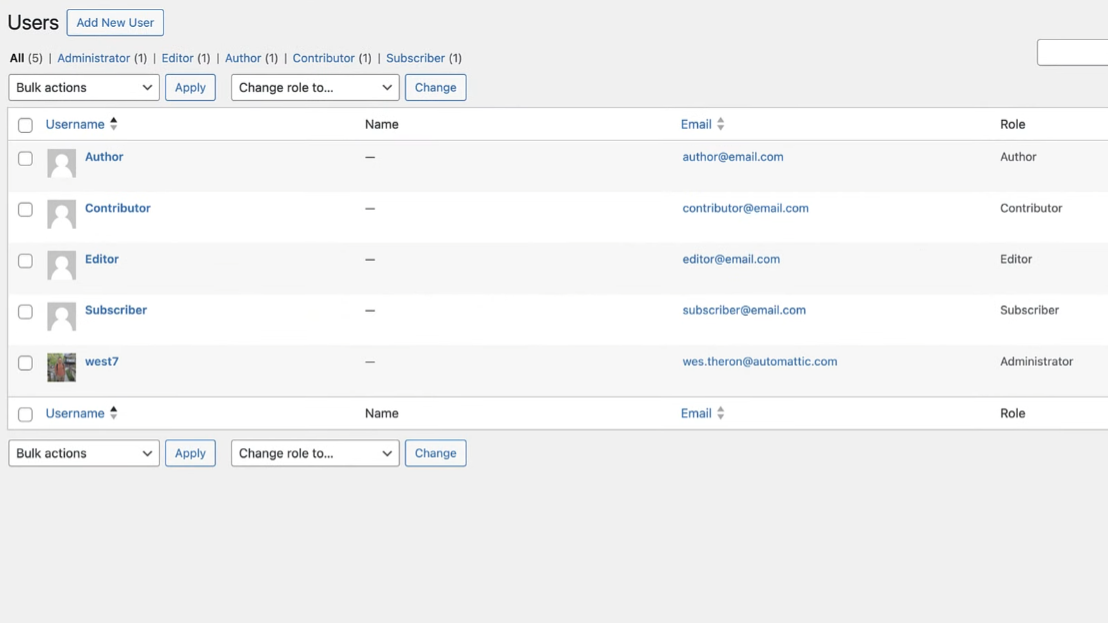Filter users by Administrator role
The width and height of the screenshot is (1108, 623).
coord(92,58)
